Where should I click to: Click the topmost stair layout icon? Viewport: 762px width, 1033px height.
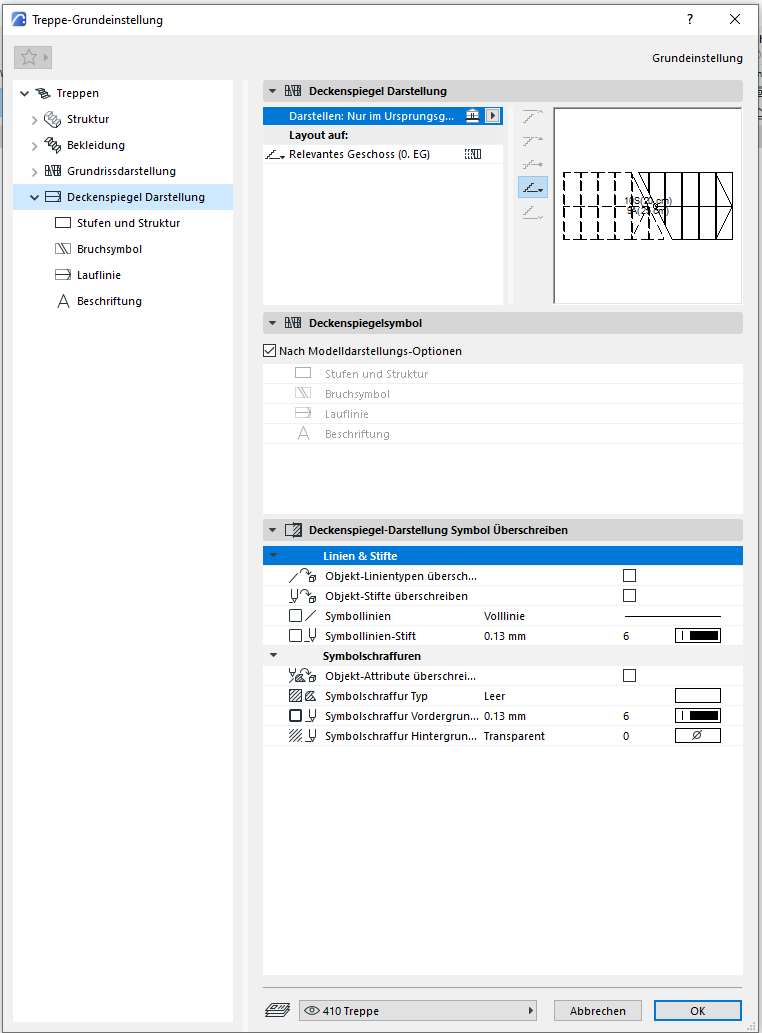[x=533, y=117]
